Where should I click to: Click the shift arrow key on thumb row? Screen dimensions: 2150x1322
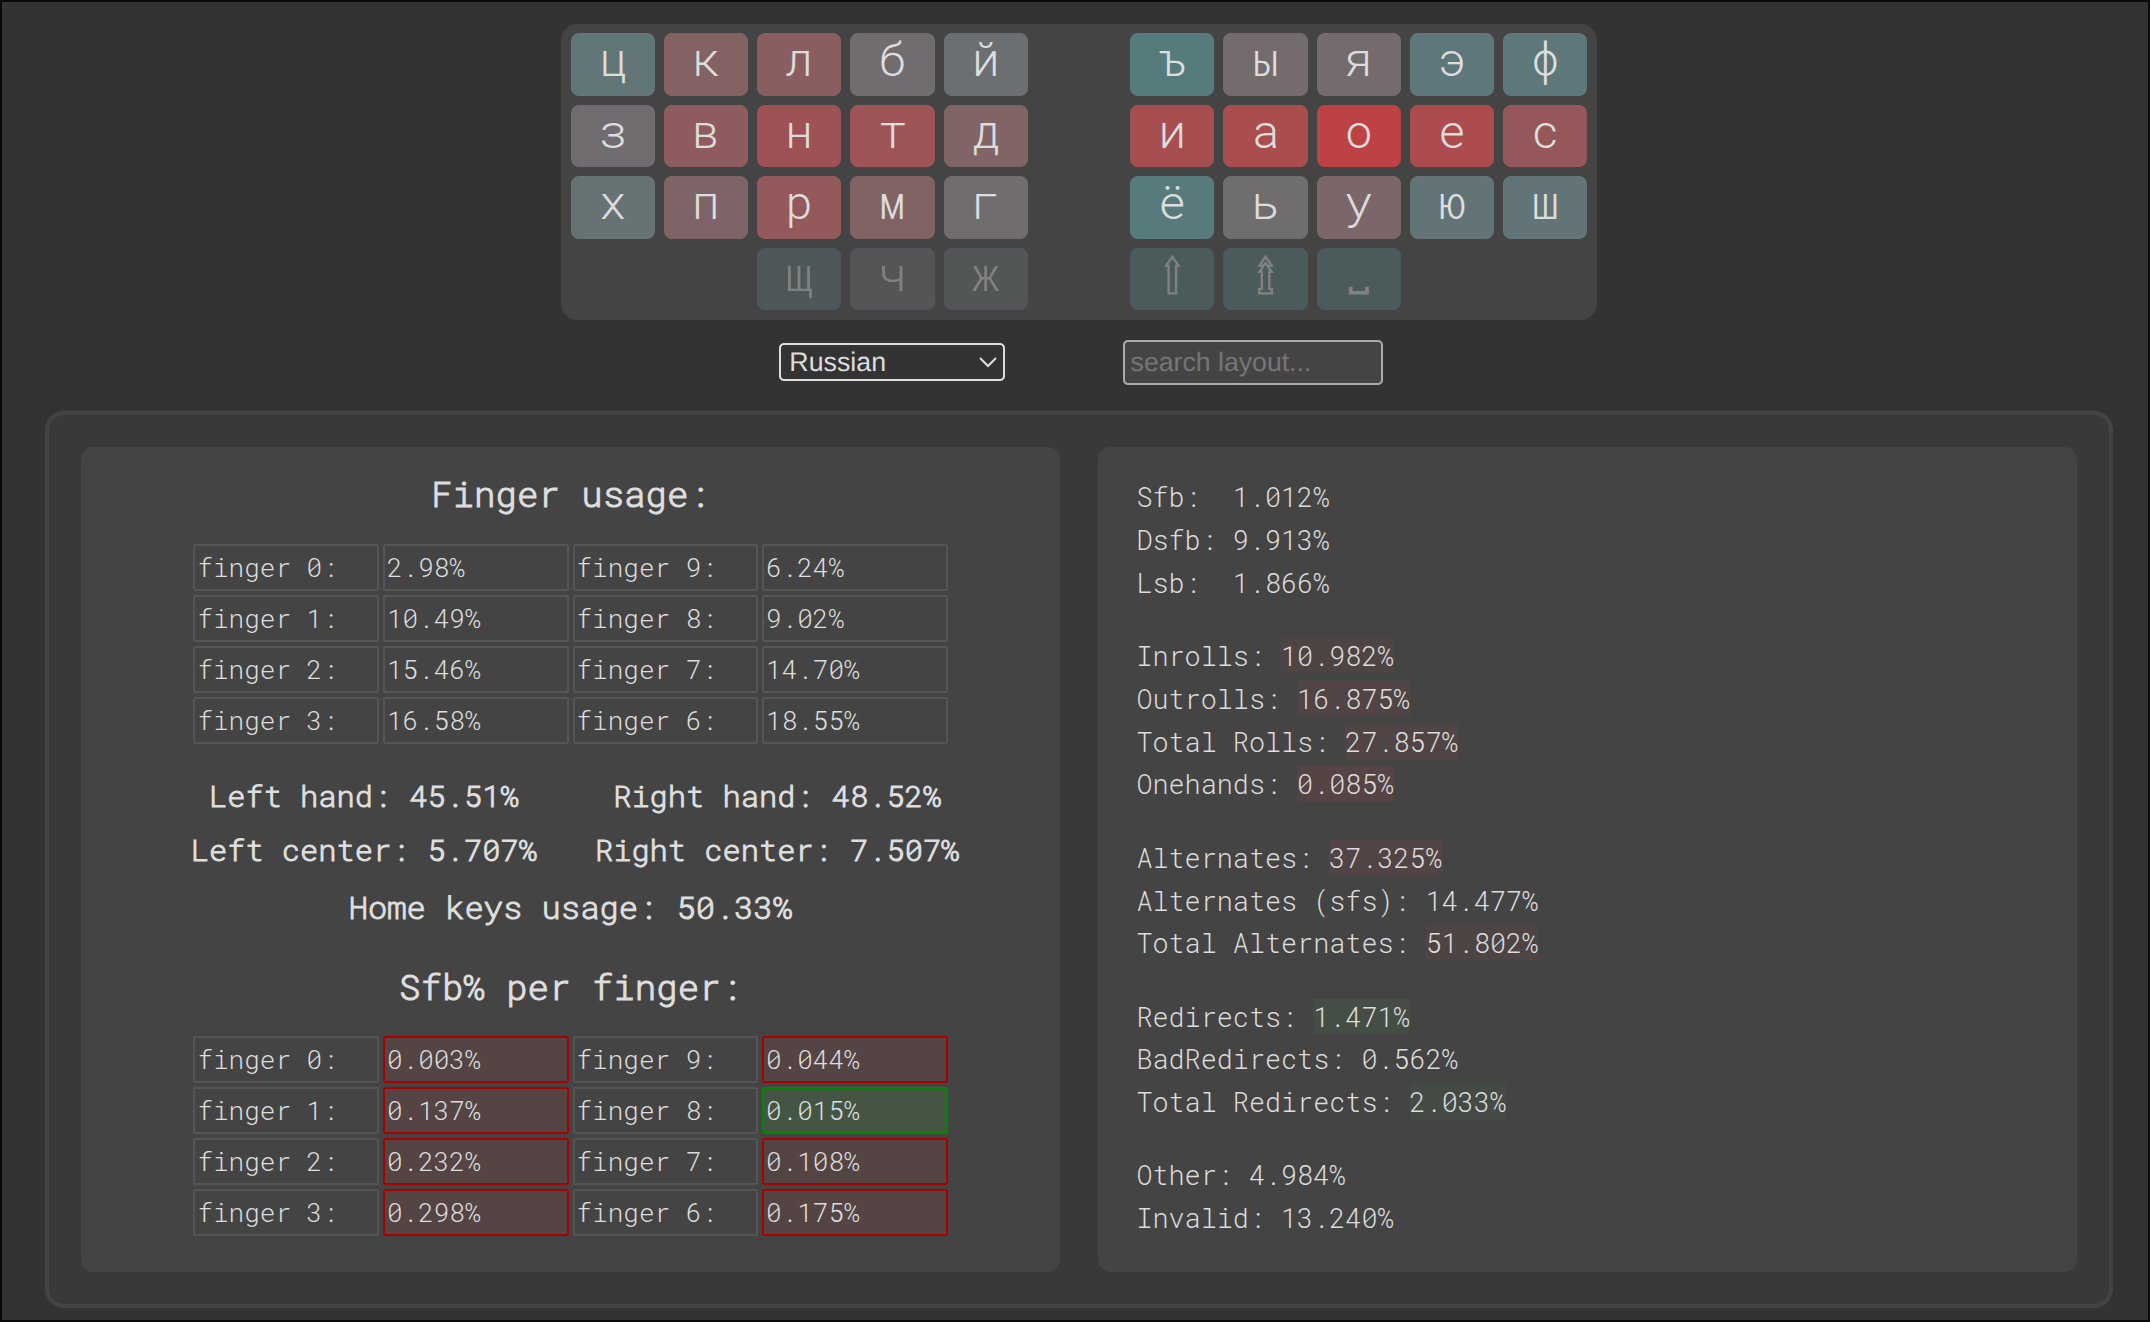1171,278
